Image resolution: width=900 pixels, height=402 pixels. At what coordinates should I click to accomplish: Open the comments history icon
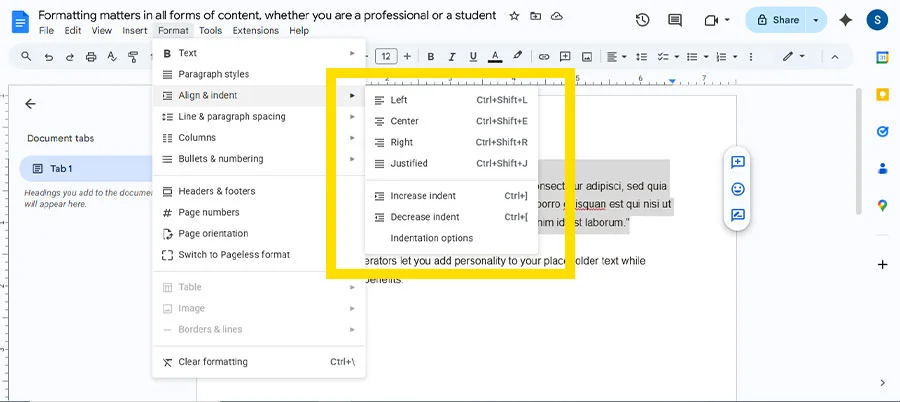pyautogui.click(x=675, y=20)
